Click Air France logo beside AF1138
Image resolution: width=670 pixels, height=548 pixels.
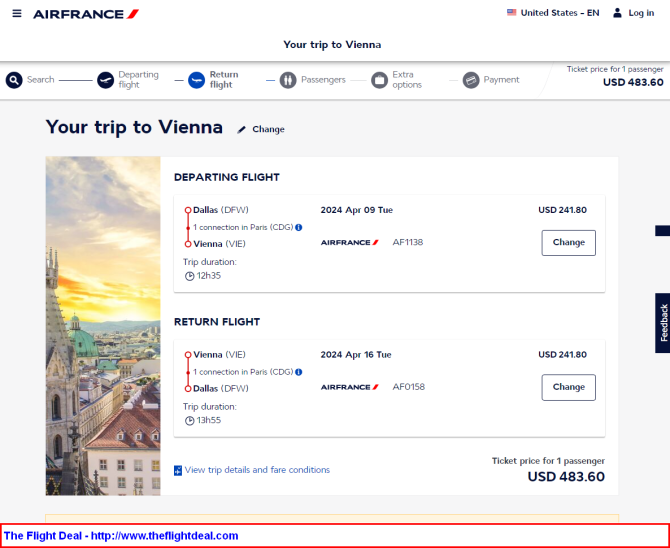click(350, 242)
